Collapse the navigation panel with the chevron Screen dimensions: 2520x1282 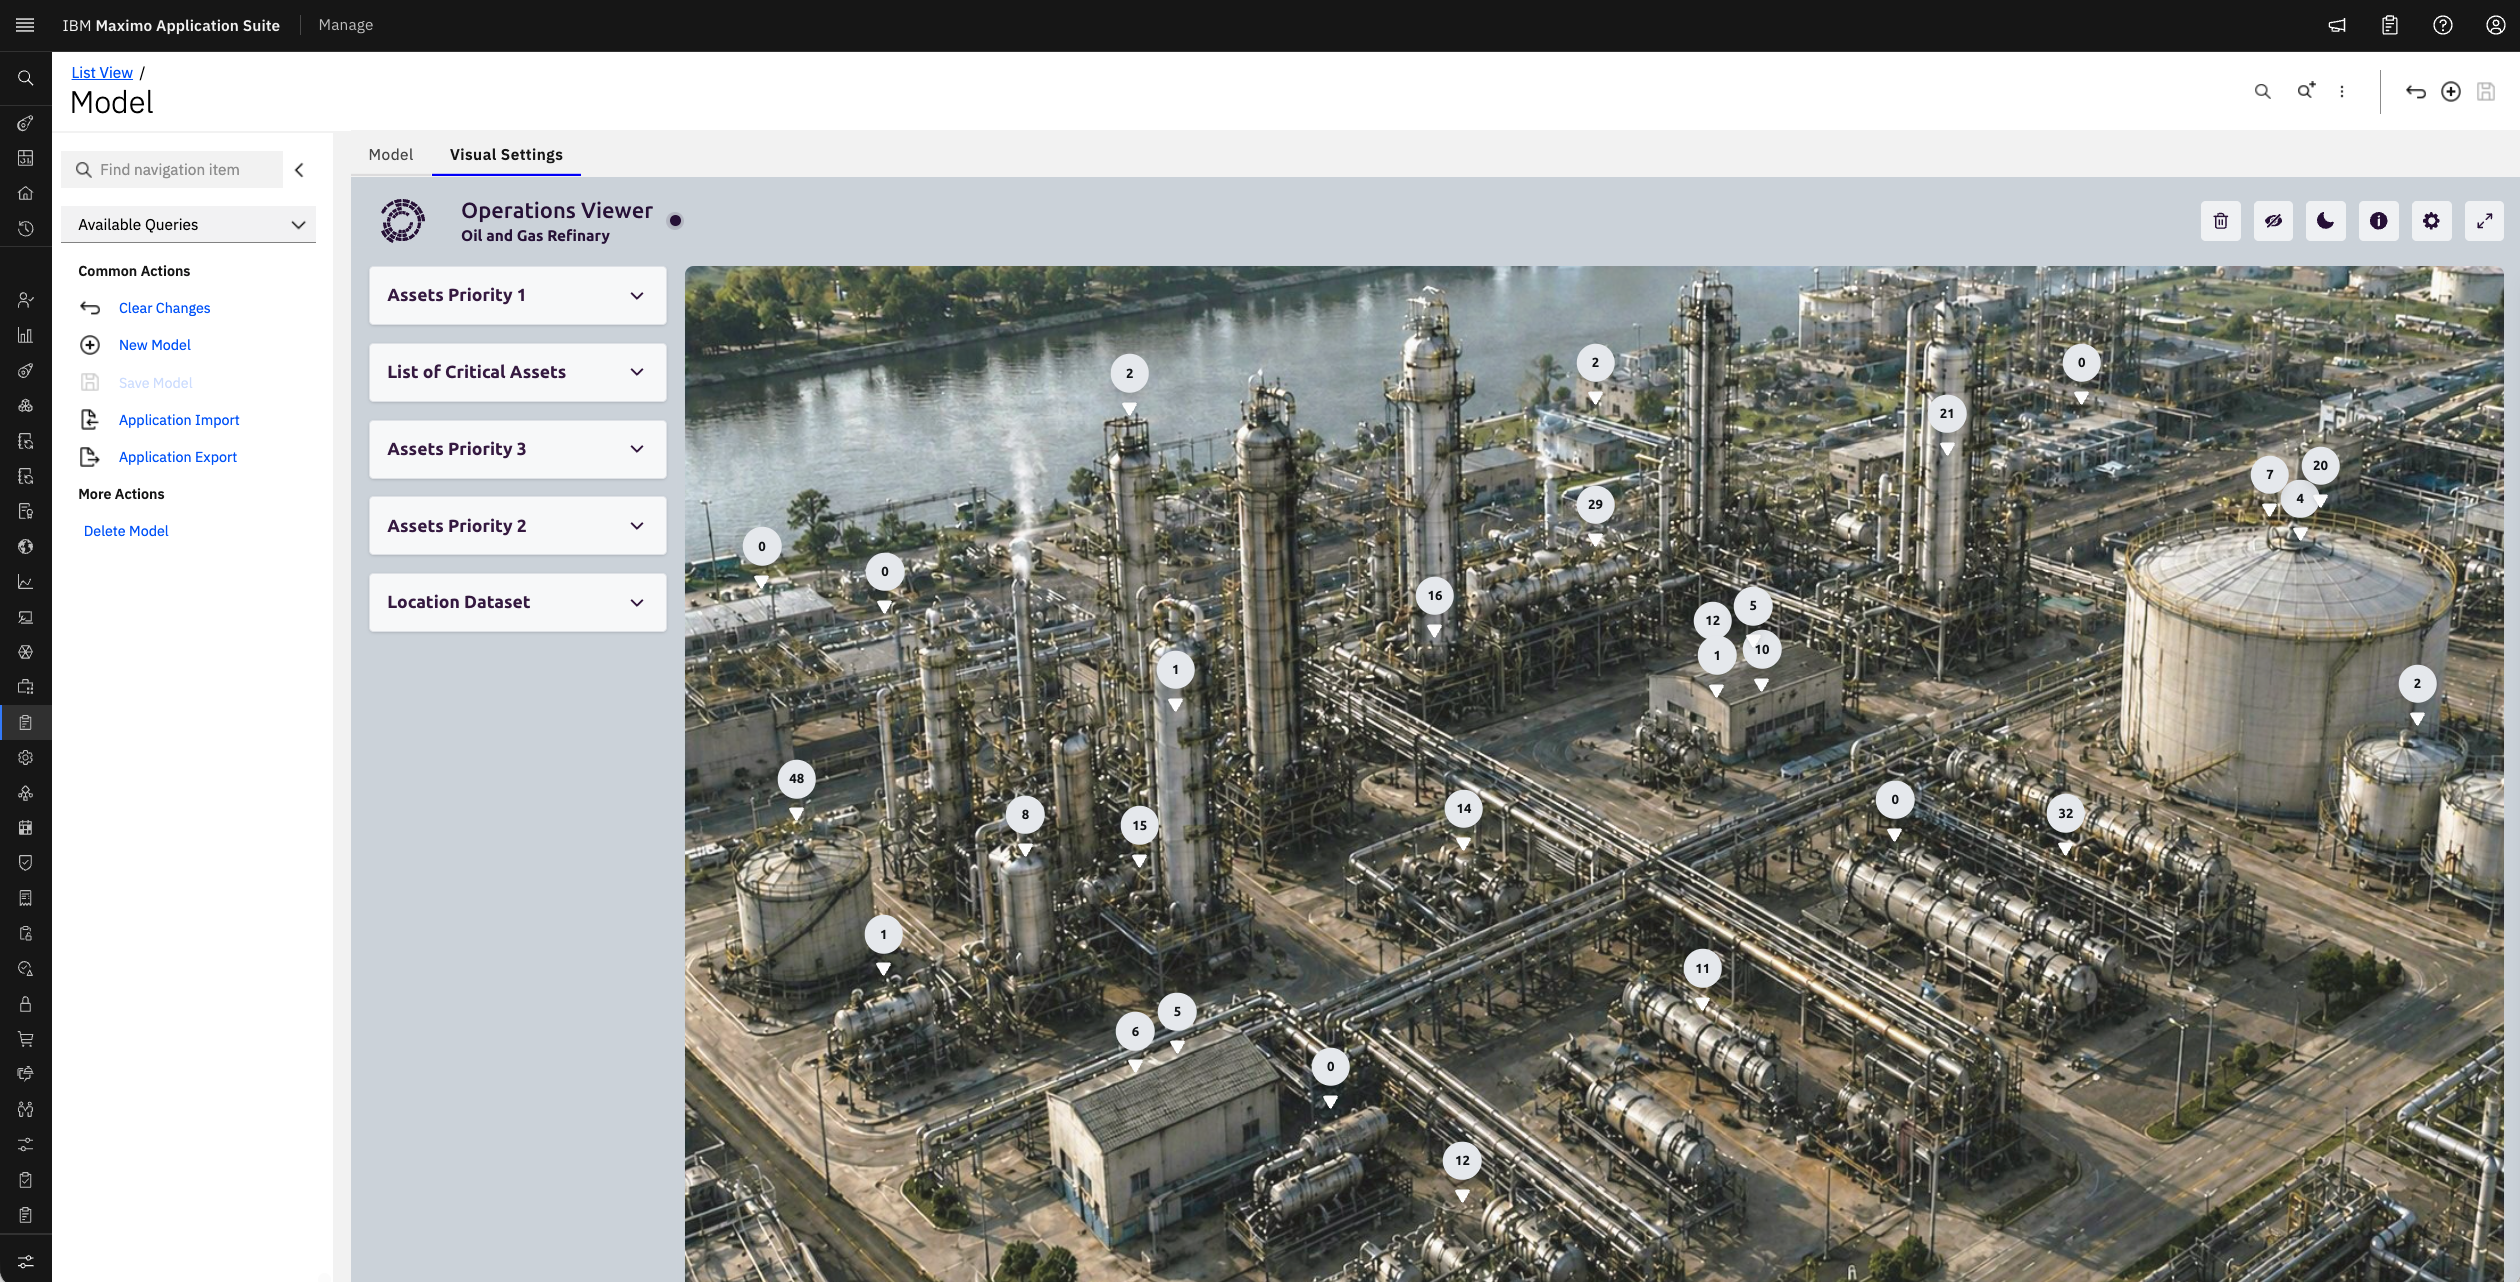[x=299, y=170]
